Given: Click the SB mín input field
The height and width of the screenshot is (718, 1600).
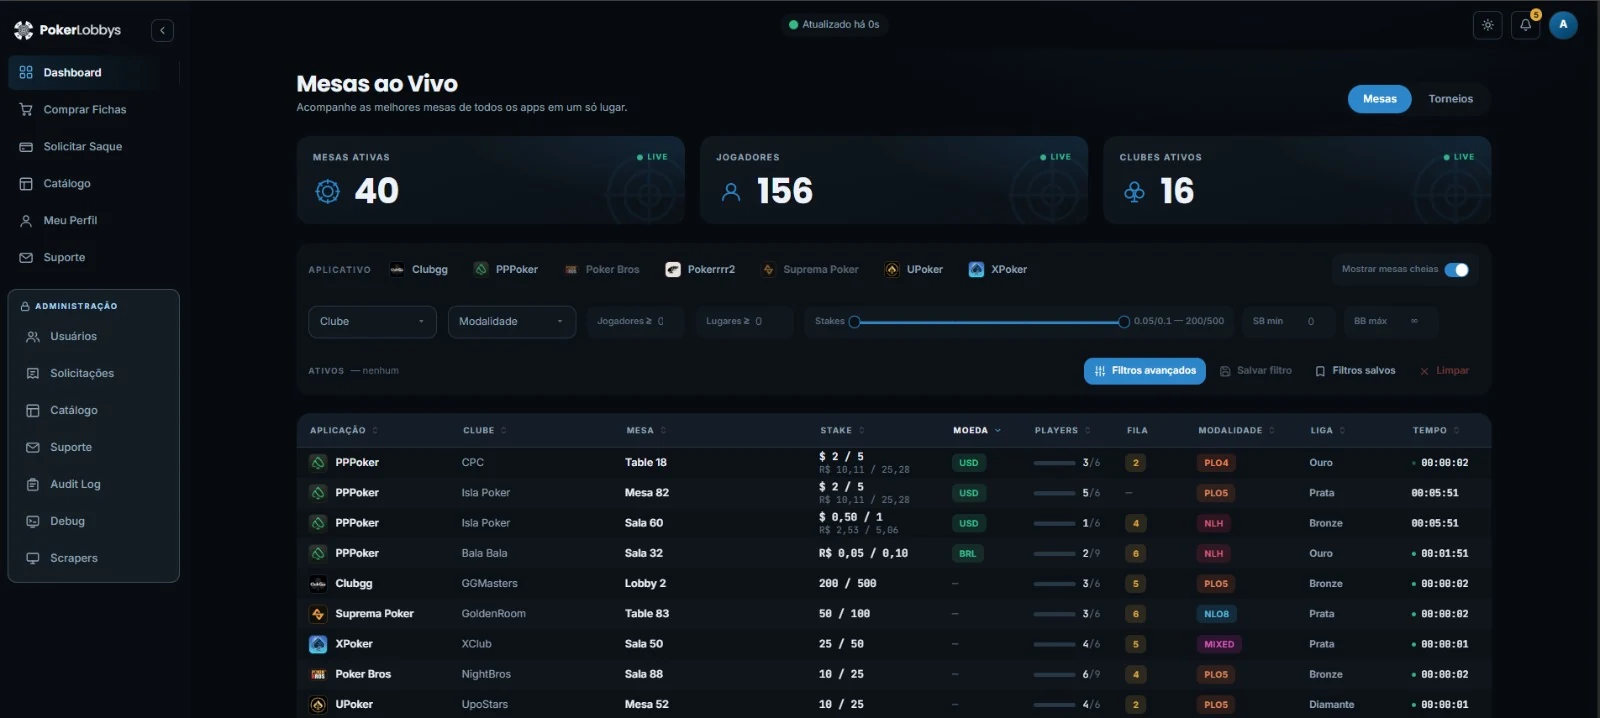Looking at the screenshot, I should coord(1287,321).
